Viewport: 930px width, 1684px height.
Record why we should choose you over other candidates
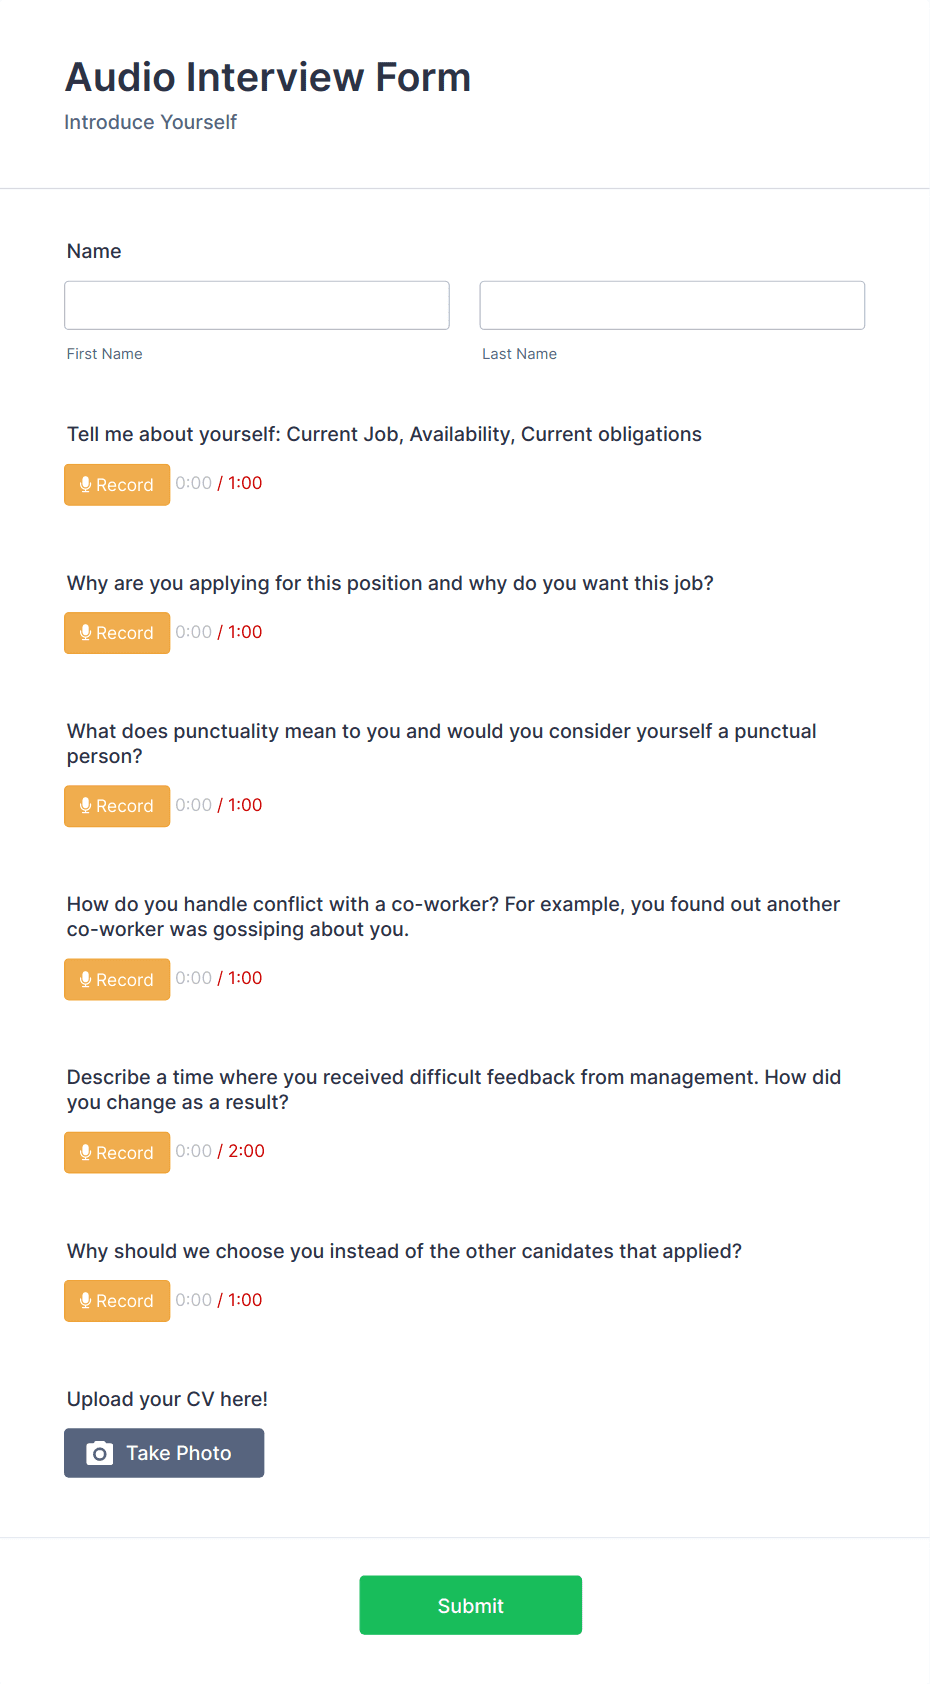[117, 1300]
